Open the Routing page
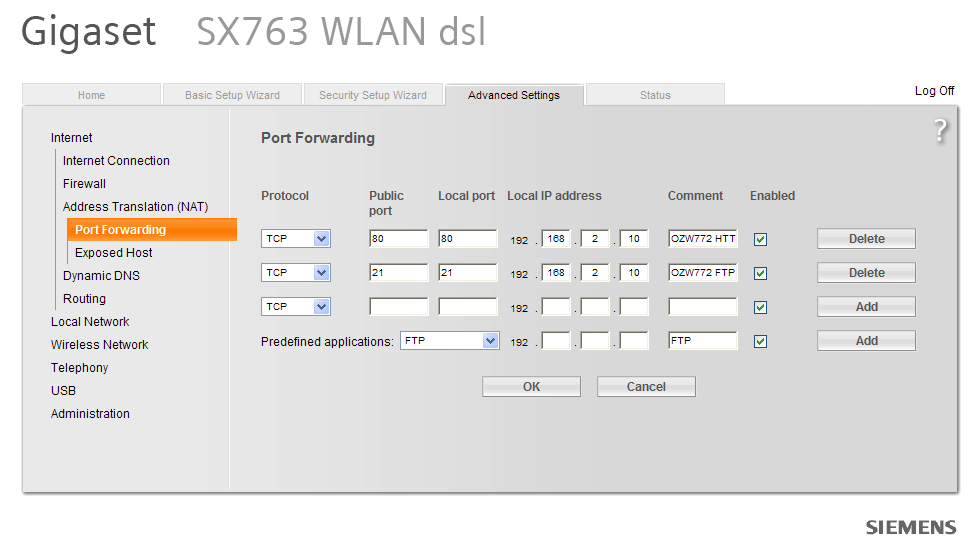 [x=84, y=298]
